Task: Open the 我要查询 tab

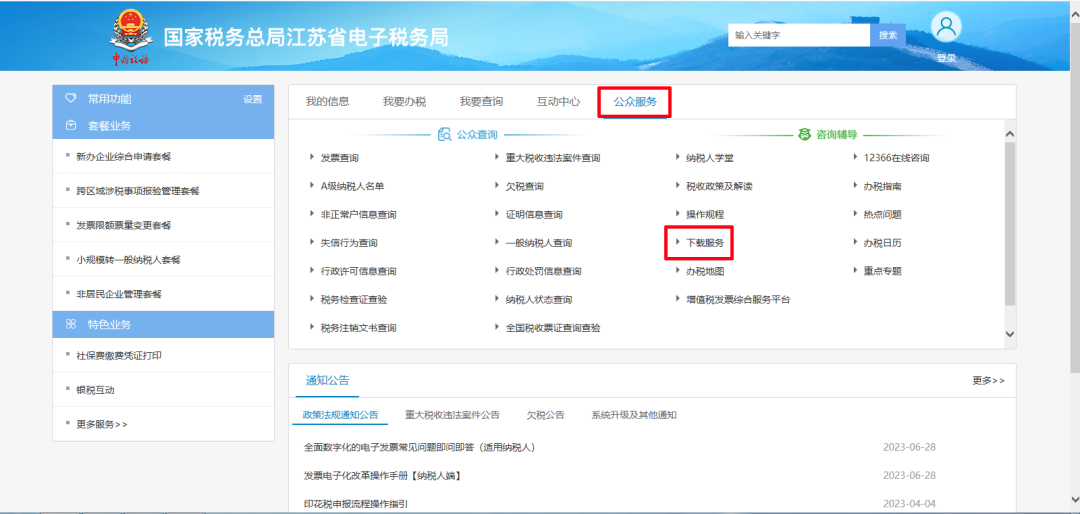Action: pyautogui.click(x=481, y=102)
